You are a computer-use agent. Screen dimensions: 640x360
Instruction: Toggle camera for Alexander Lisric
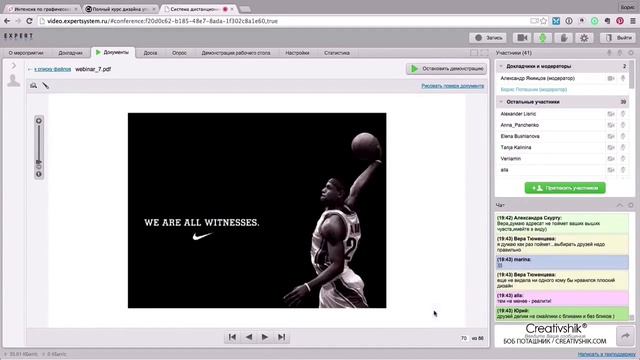[x=611, y=114]
